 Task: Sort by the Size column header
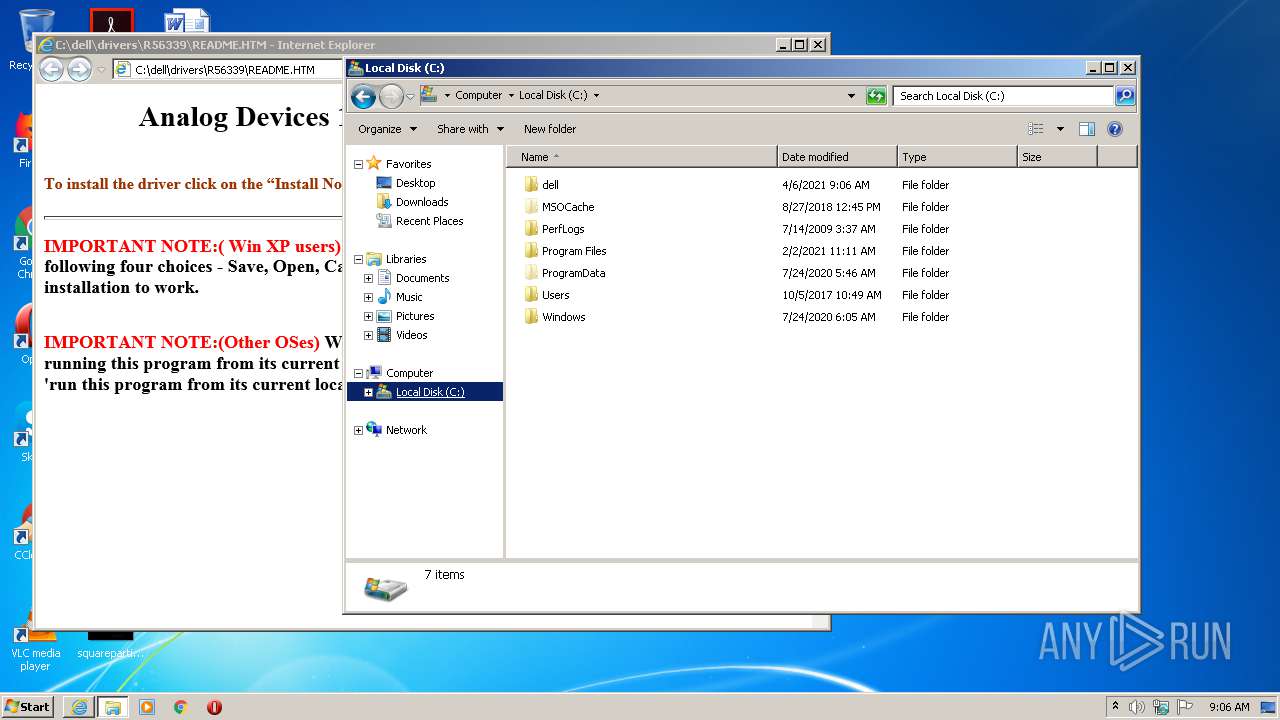(1057, 157)
